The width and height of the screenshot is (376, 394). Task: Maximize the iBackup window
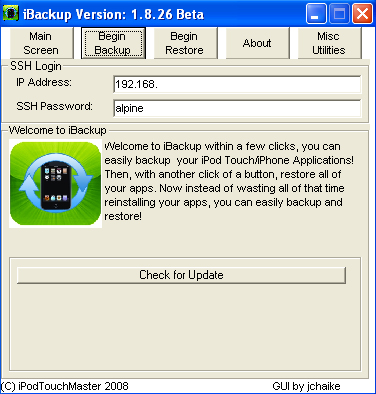[x=339, y=14]
